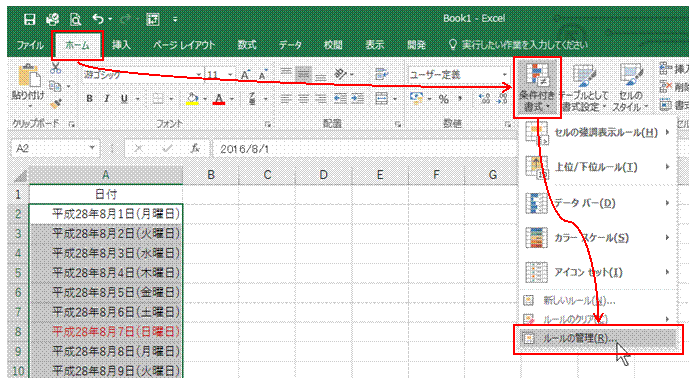
Task: Open the テーブルとして書式設定 dropdown
Action: coord(584,87)
